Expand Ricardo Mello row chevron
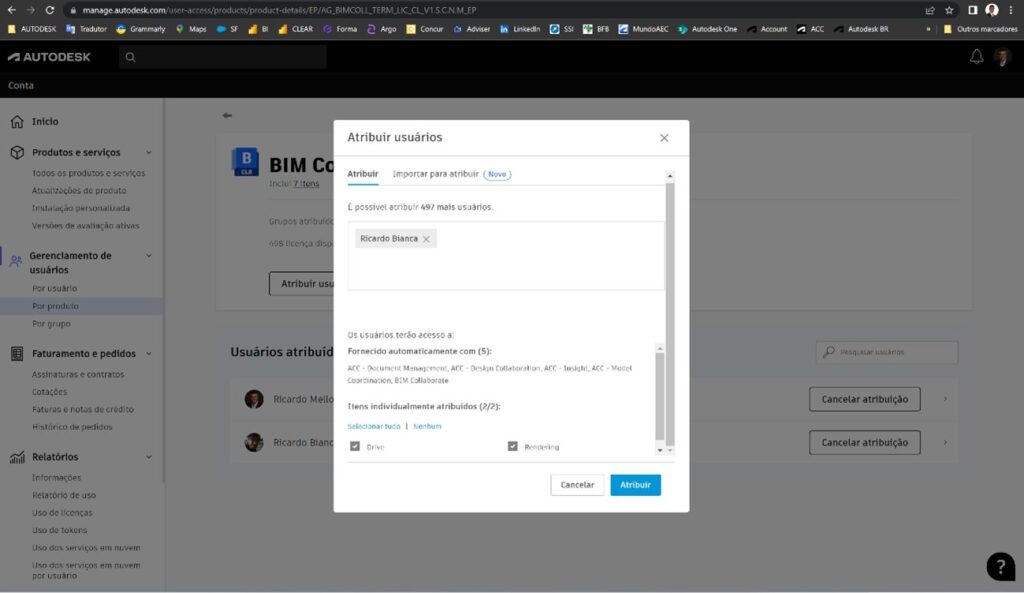Viewport: 1024px width, 593px height. pos(945,399)
